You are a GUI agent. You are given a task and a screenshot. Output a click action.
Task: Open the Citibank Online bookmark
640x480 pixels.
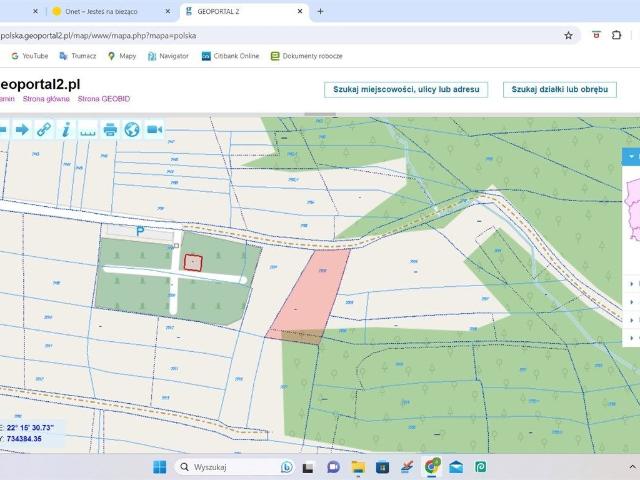[231, 56]
